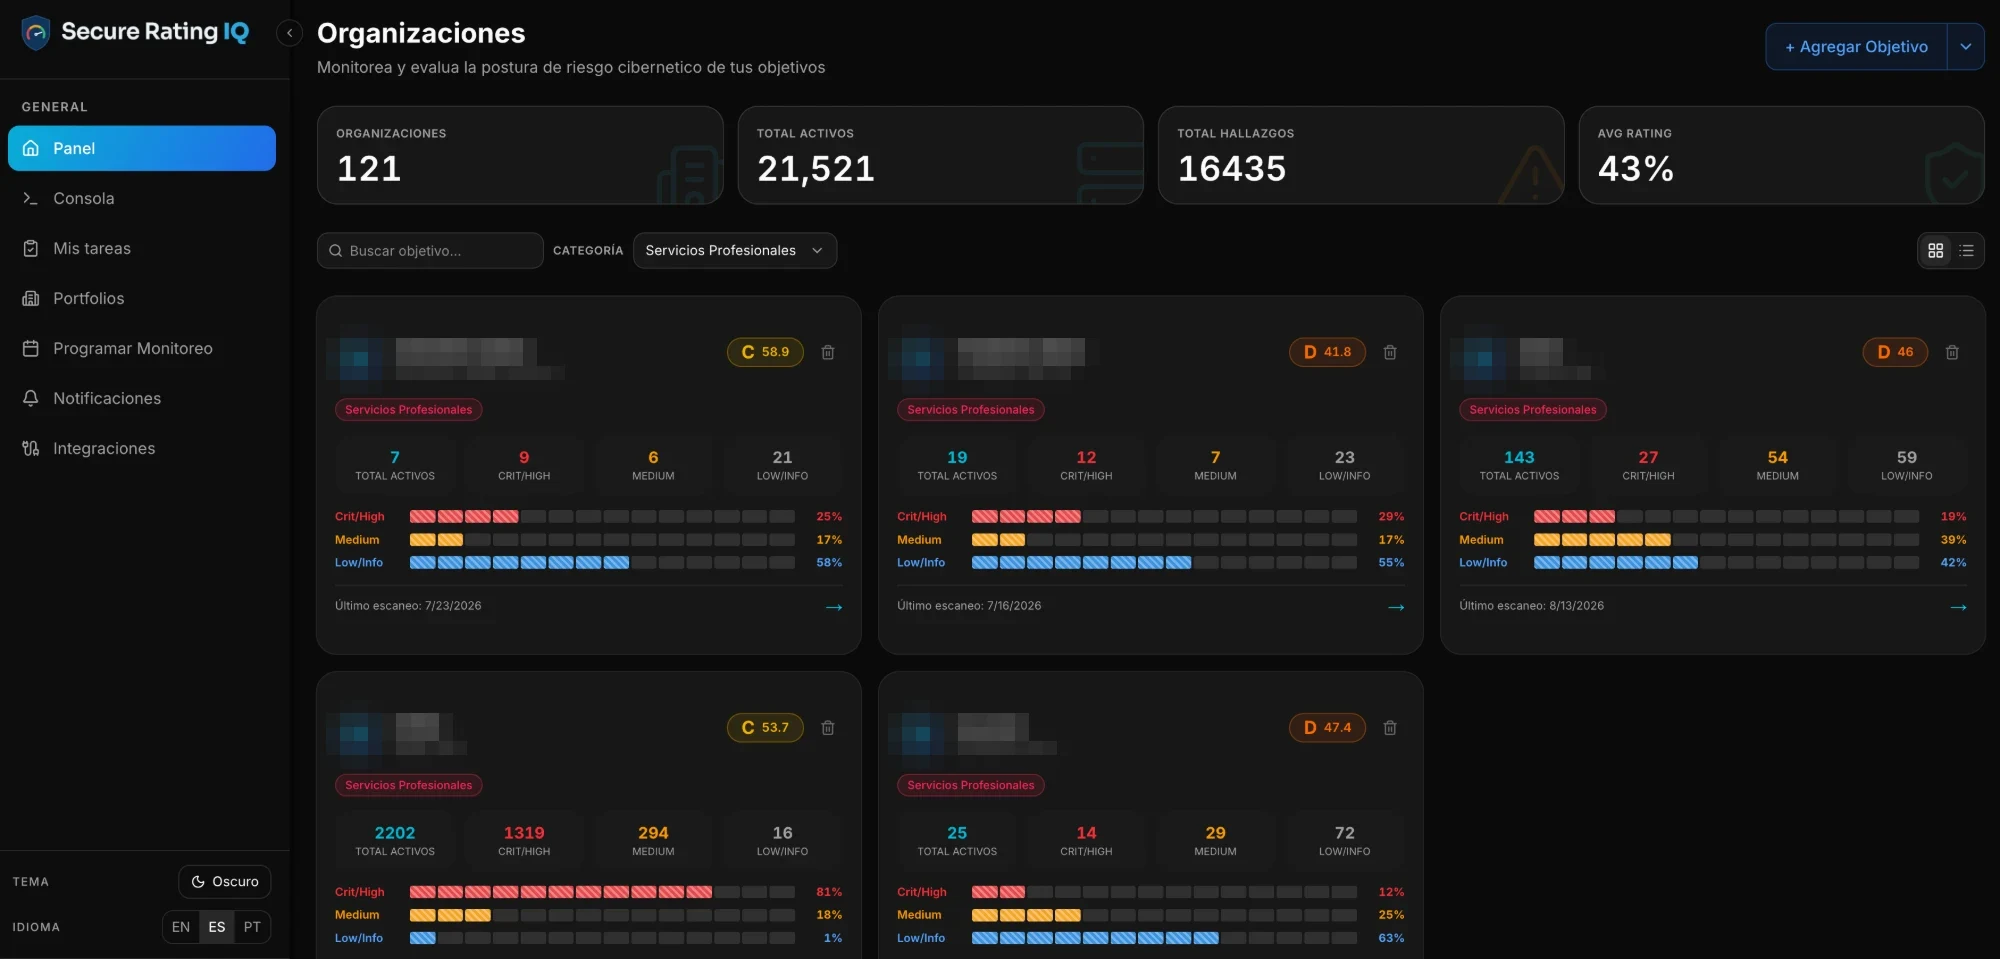Click the Mis tareas clipboard icon
This screenshot has width=2000, height=959.
coord(31,248)
